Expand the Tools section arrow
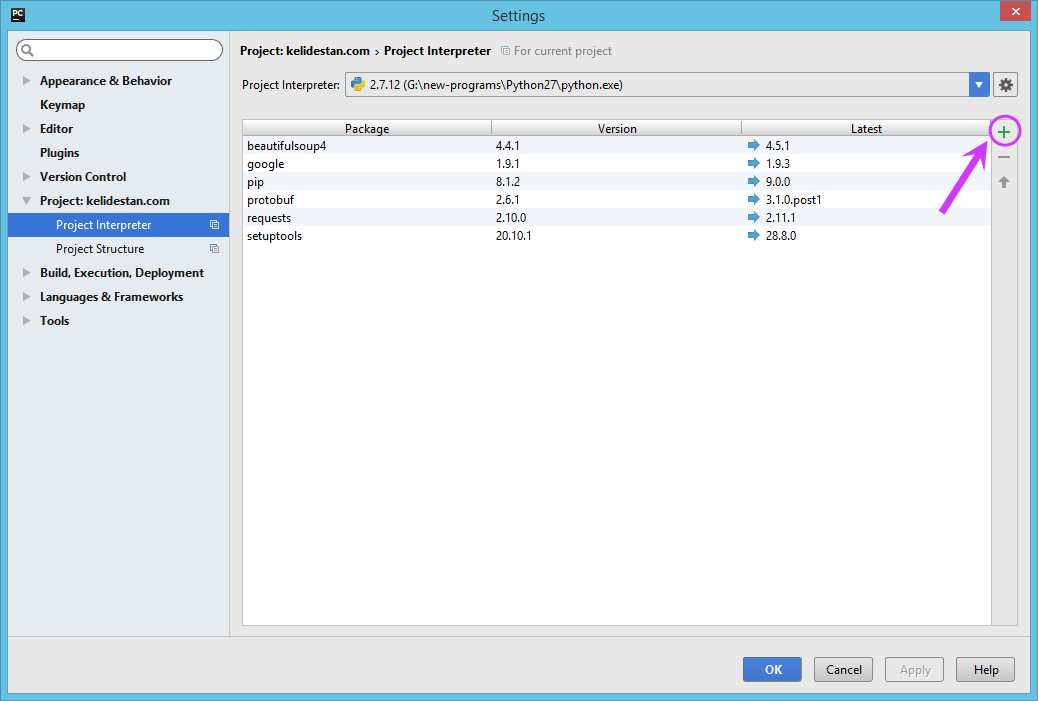 pos(26,320)
